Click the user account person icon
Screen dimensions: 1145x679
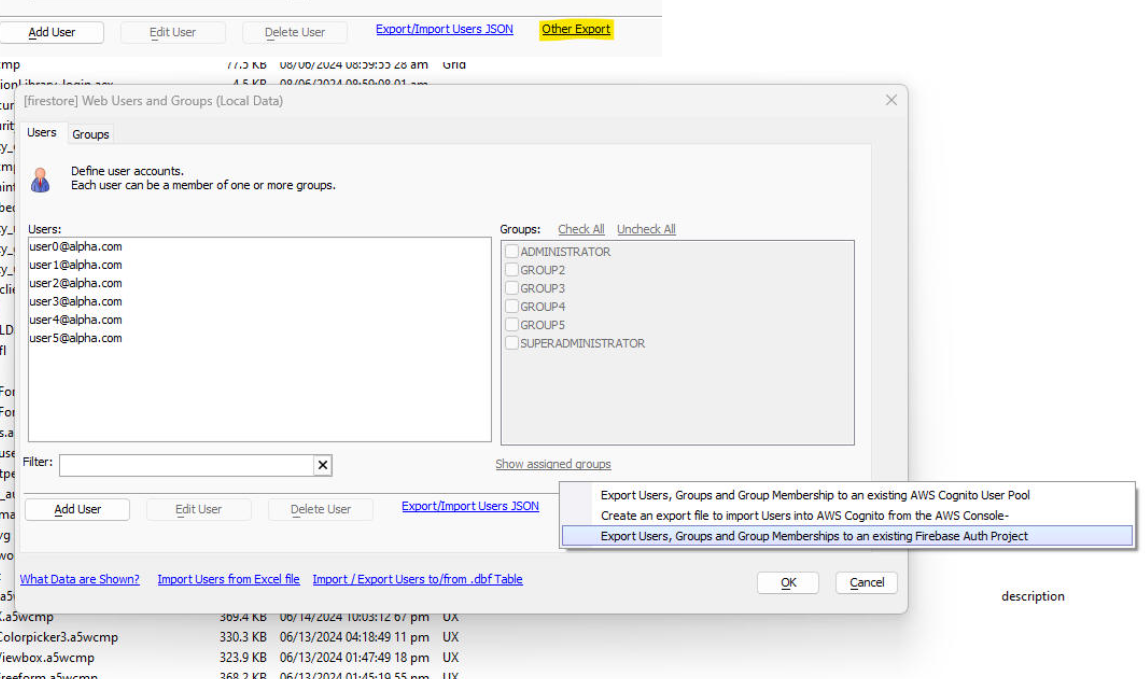[40, 179]
